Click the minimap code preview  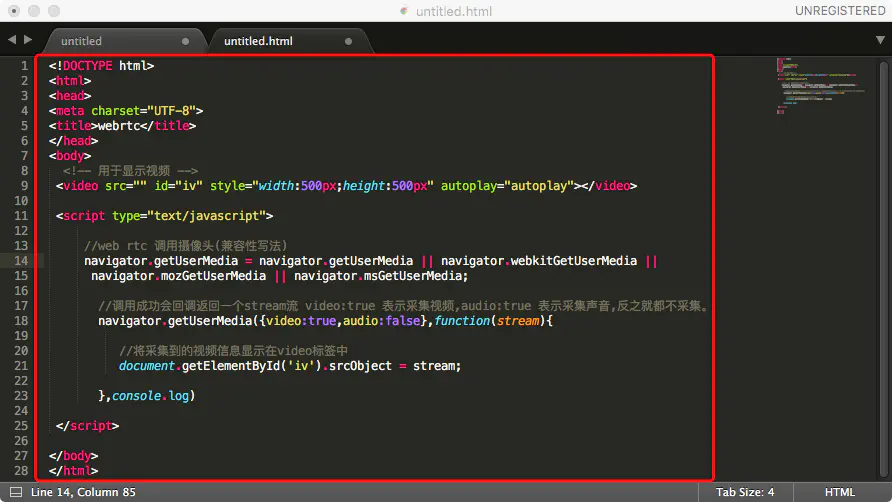pyautogui.click(x=820, y=85)
